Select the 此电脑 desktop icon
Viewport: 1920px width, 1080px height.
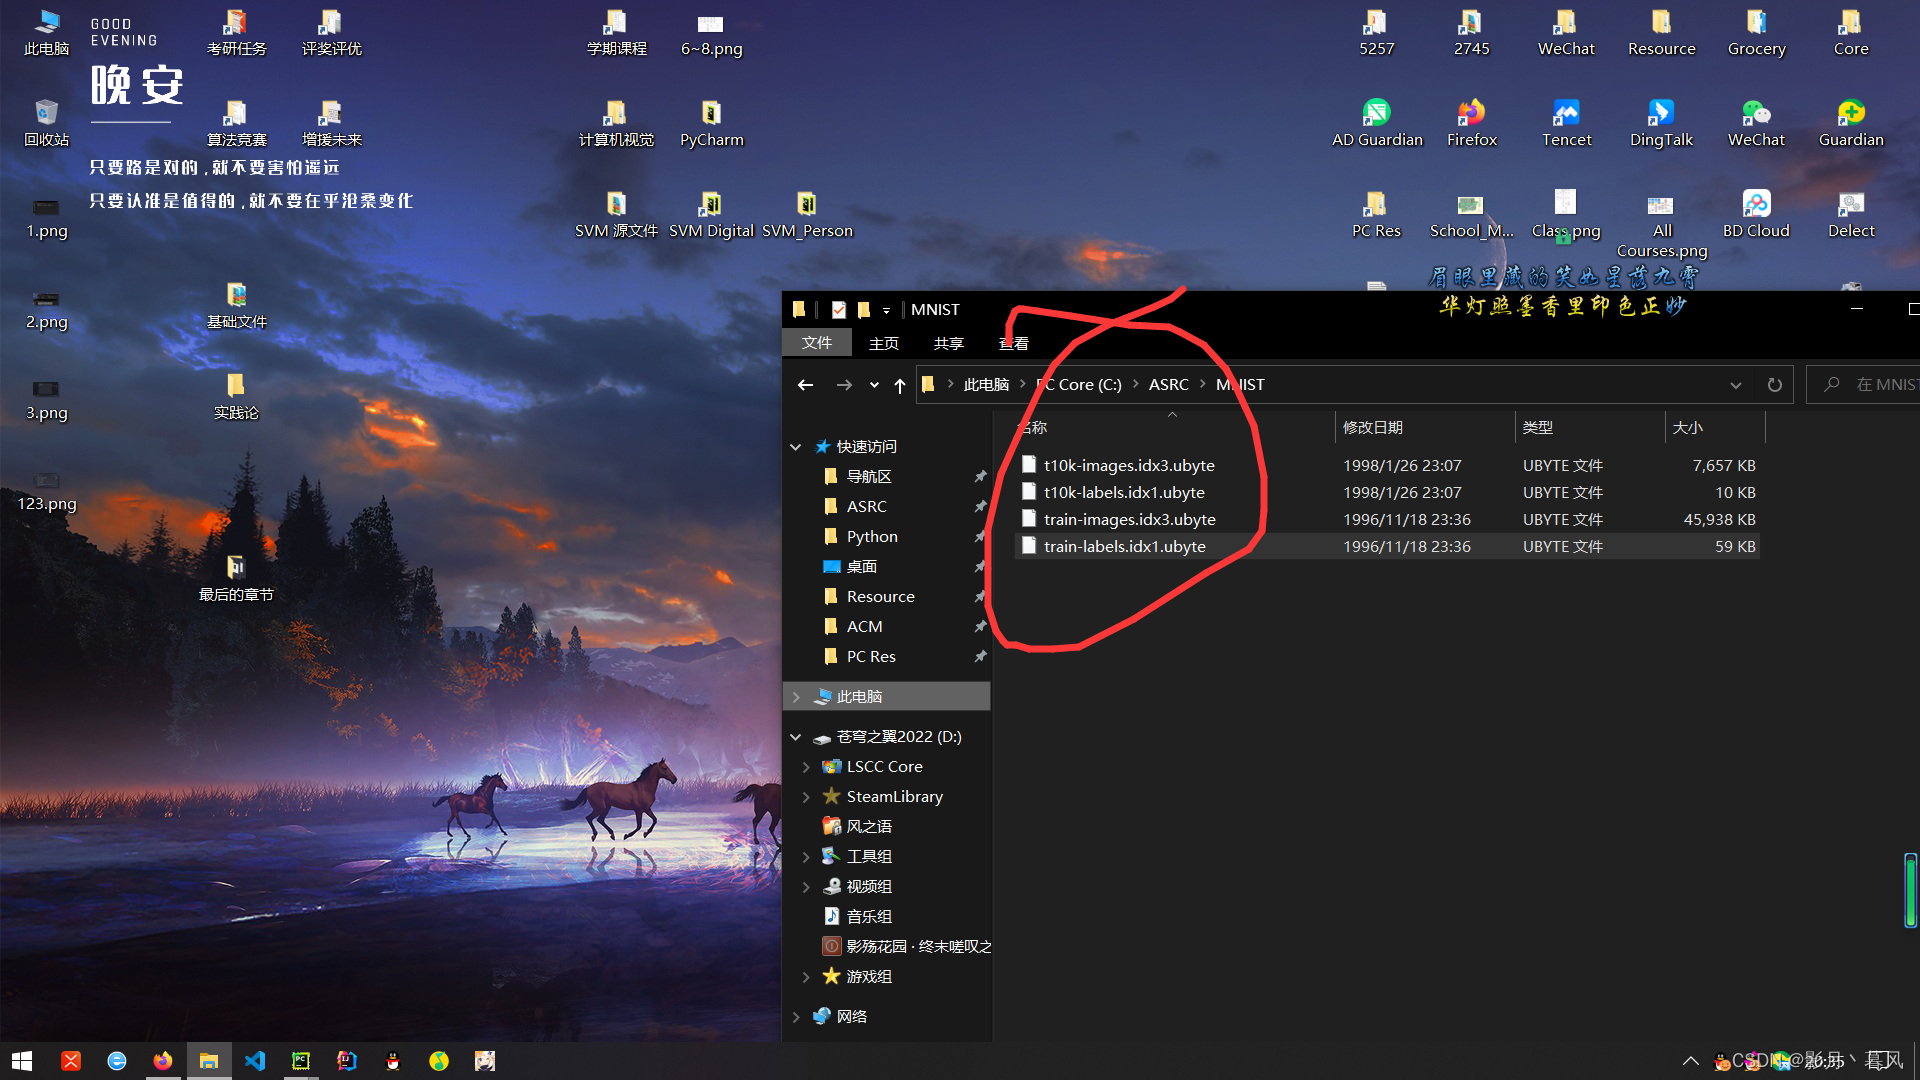pos(46,32)
